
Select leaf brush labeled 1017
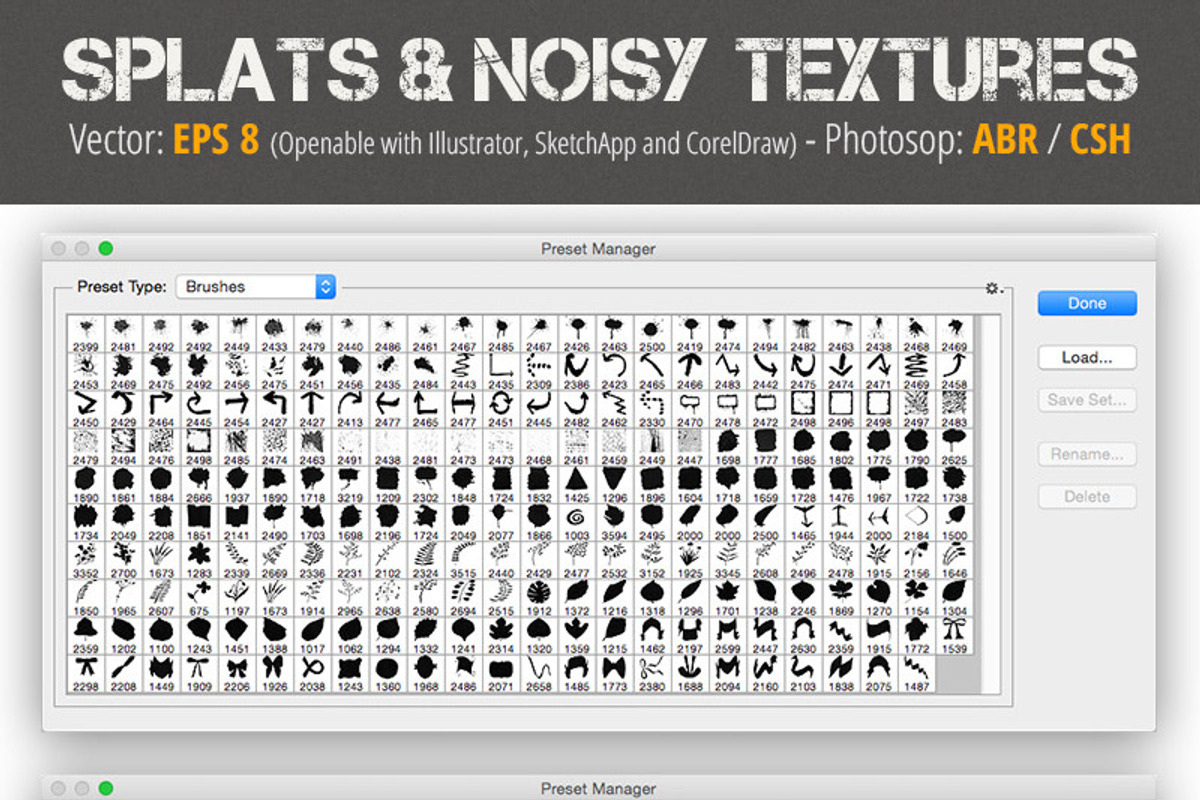[x=312, y=635]
